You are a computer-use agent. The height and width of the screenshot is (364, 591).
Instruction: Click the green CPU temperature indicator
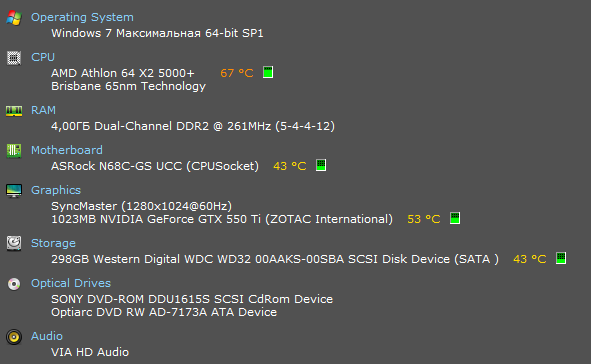[268, 72]
